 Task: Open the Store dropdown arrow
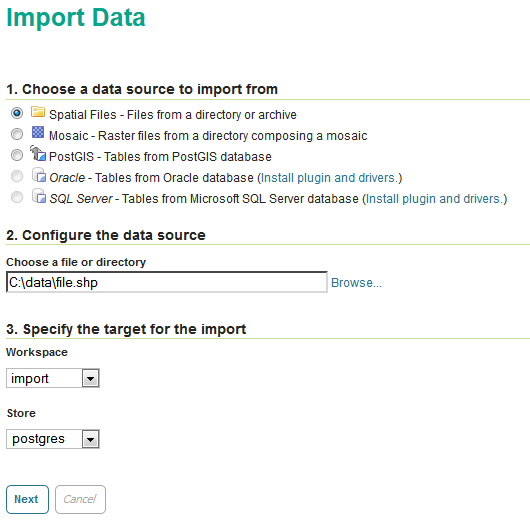pyautogui.click(x=90, y=439)
